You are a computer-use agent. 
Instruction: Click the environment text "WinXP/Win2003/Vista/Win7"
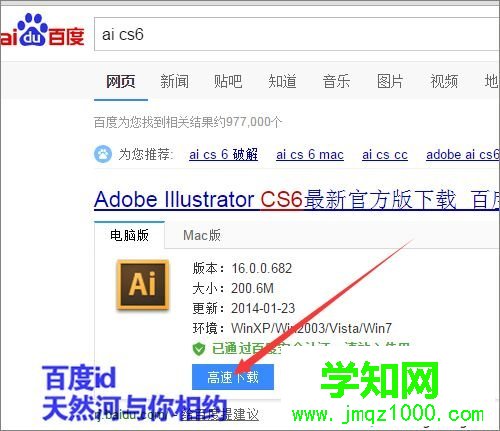[x=312, y=328]
